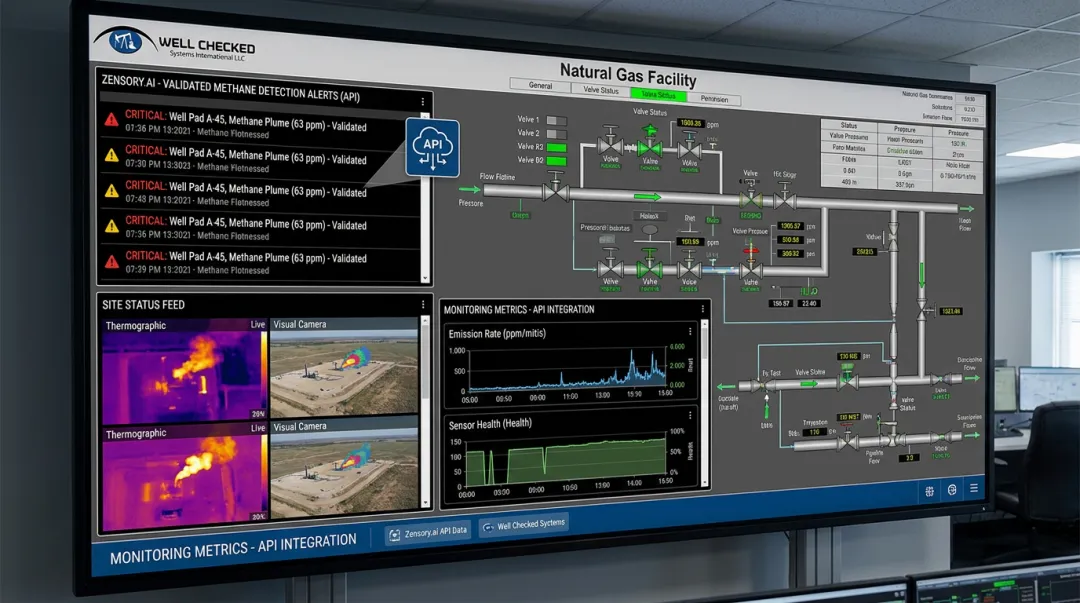Screen dimensions: 1080x603
Task: Open the alerts panel kebab menu
Action: click(423, 101)
